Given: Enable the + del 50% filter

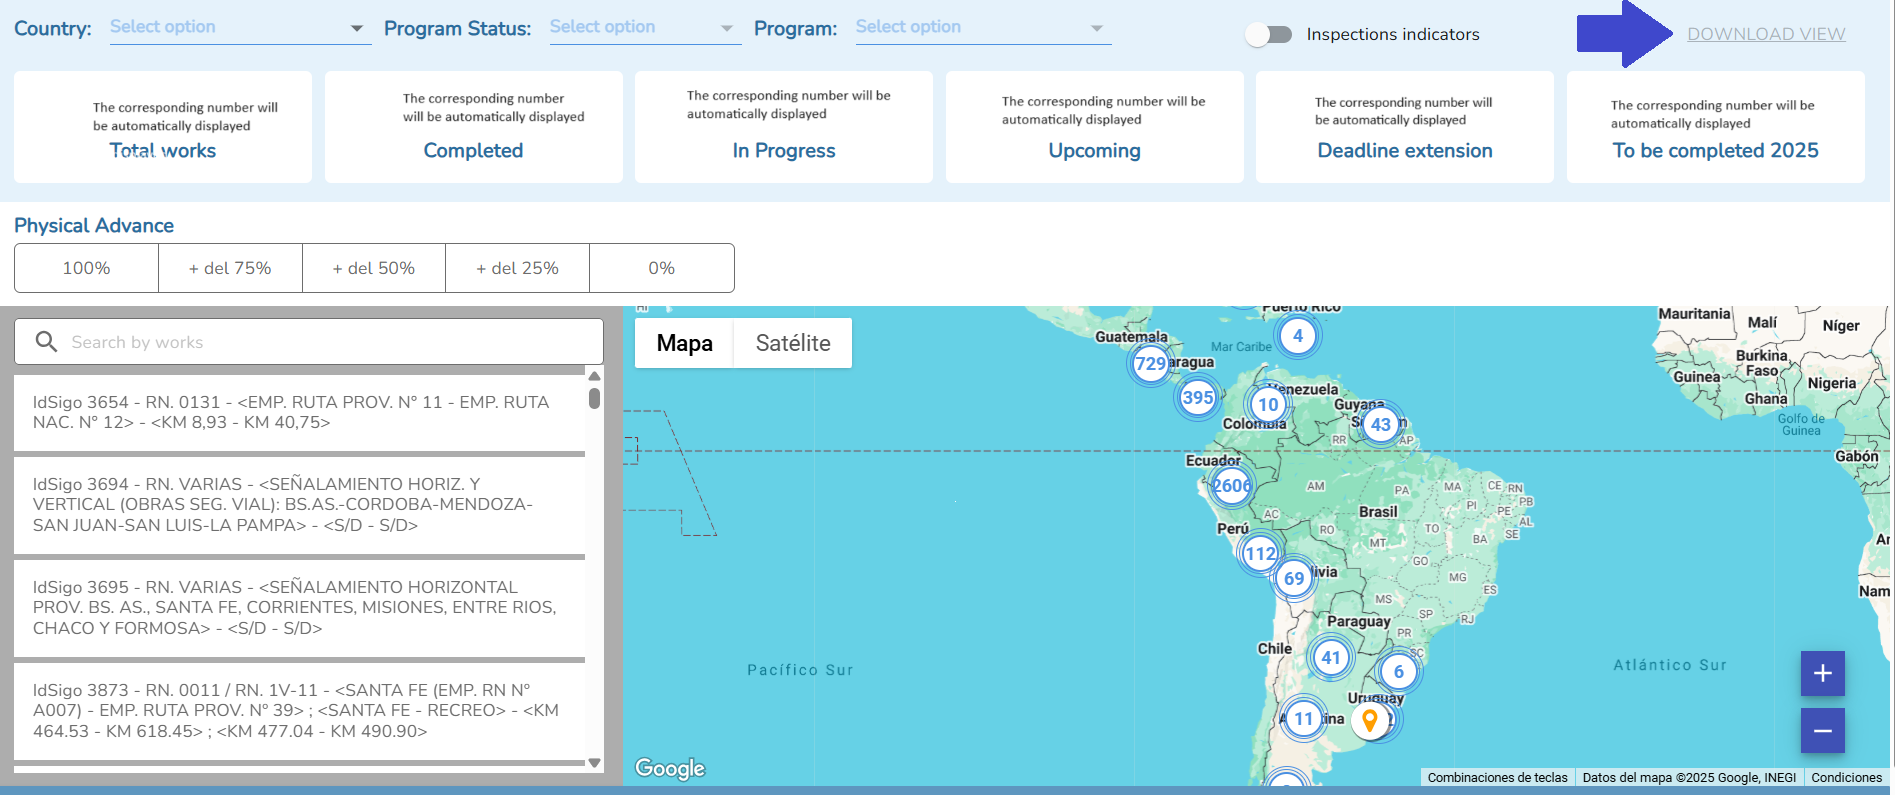Looking at the screenshot, I should [x=374, y=268].
